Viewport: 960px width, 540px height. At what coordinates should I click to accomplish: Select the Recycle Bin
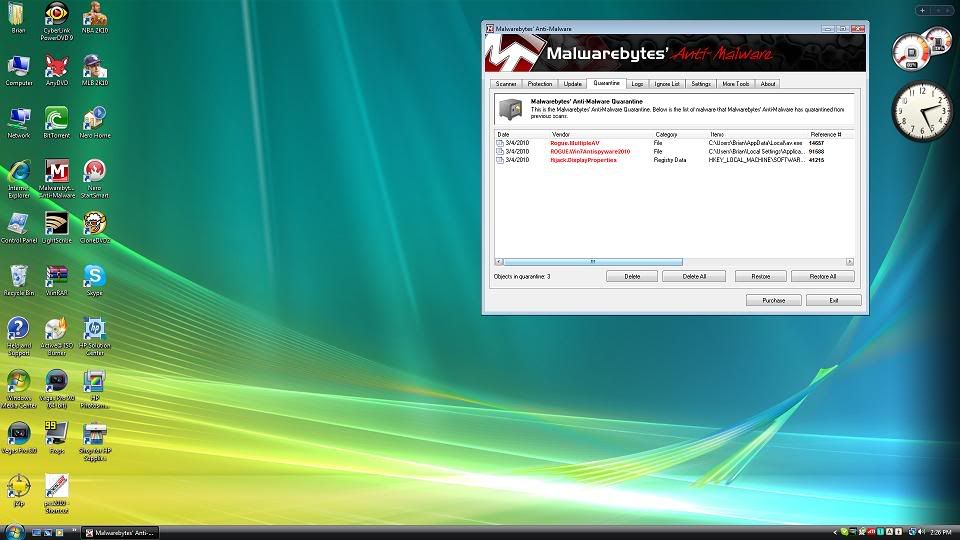(18, 280)
